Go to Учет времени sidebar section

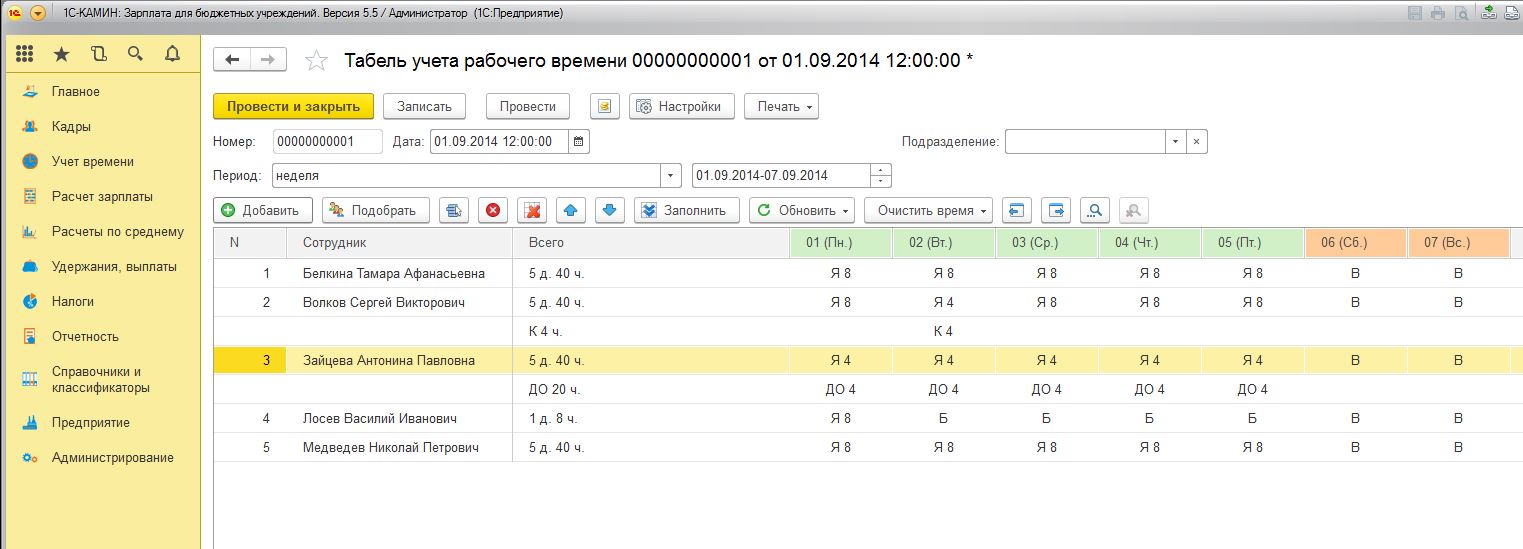[92, 161]
